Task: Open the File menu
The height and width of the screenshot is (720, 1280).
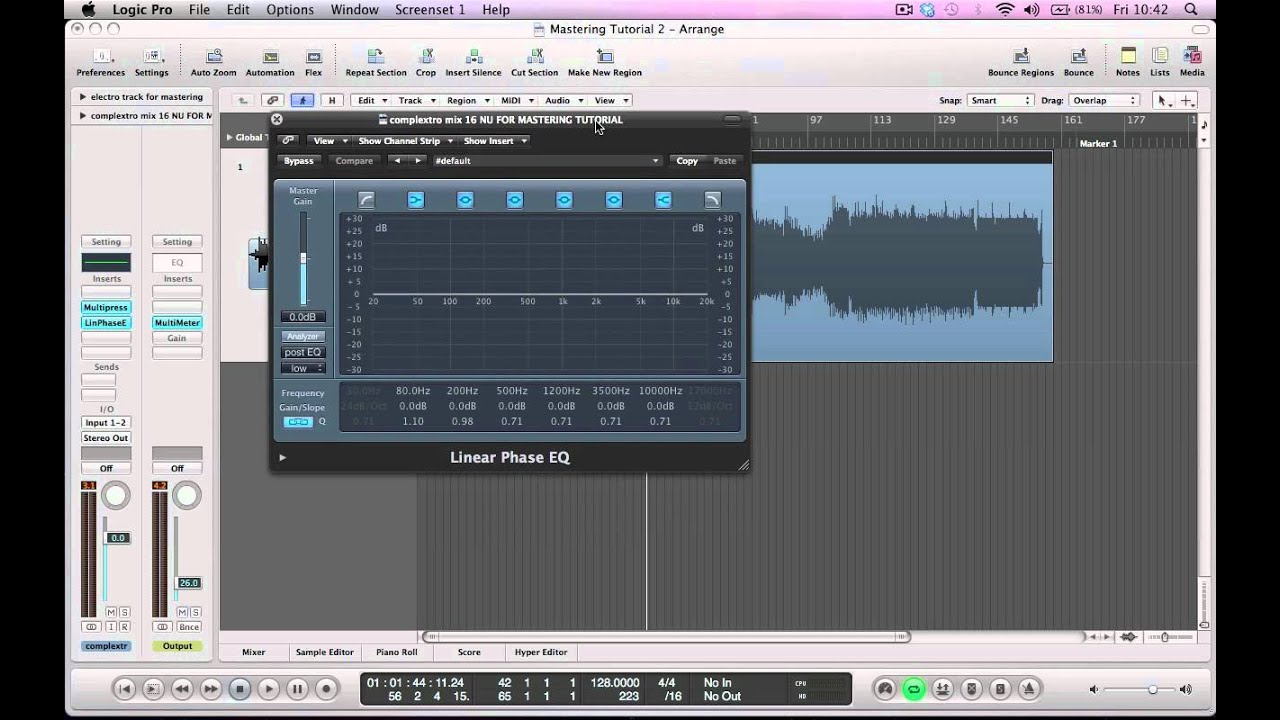Action: click(x=199, y=10)
